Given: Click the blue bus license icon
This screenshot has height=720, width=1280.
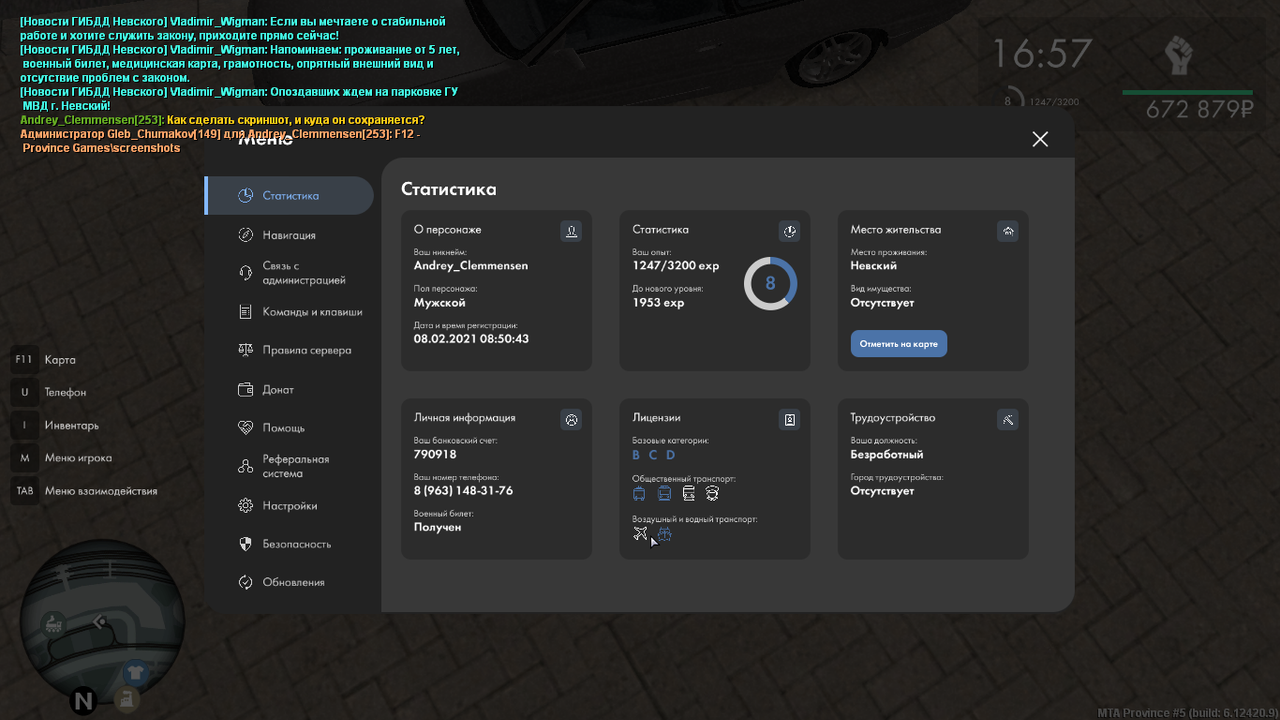Looking at the screenshot, I should tap(664, 494).
